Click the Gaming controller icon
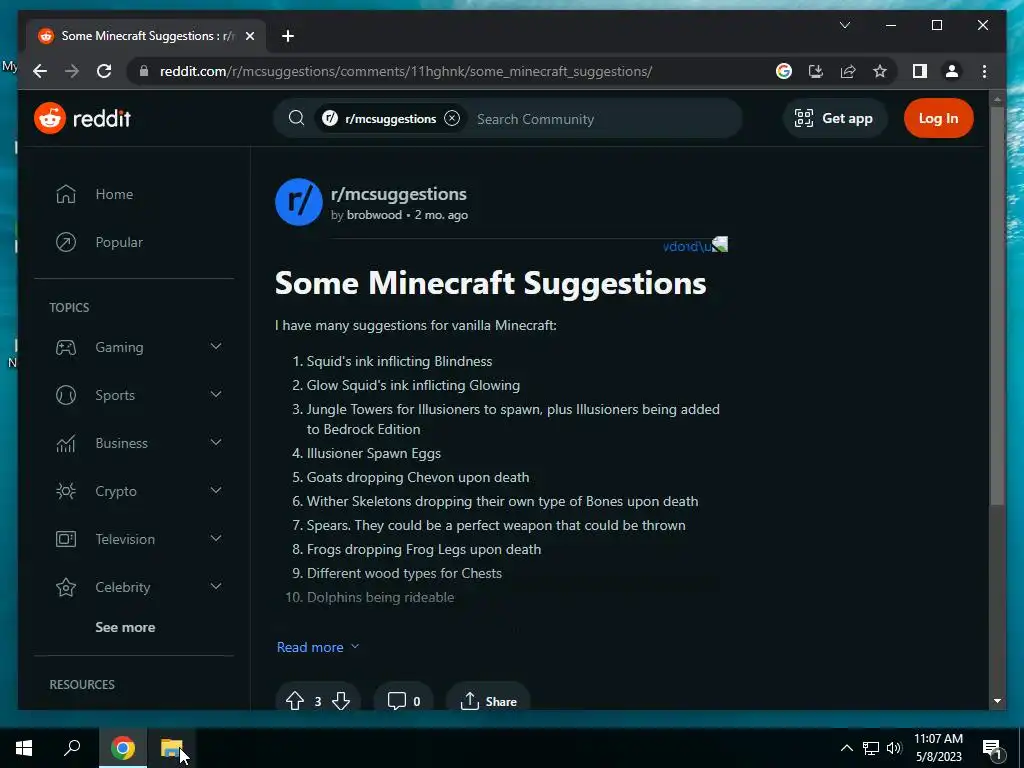Viewport: 1024px width, 768px height. click(66, 347)
